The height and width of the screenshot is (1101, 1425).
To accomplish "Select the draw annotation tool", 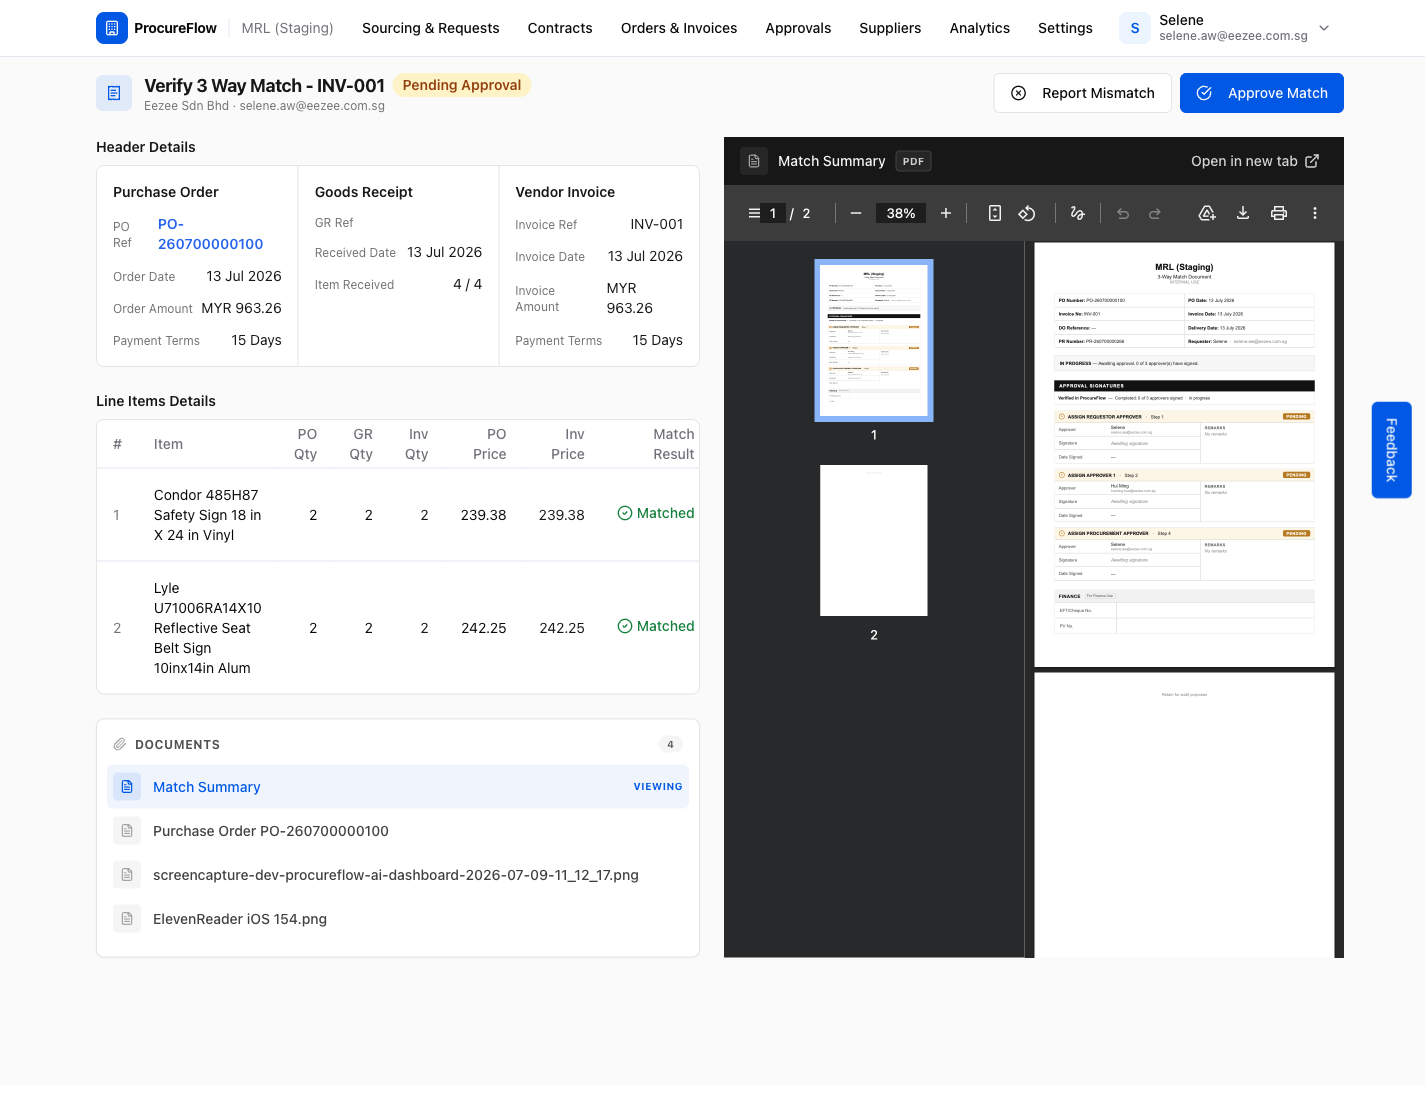I will pos(1077,213).
